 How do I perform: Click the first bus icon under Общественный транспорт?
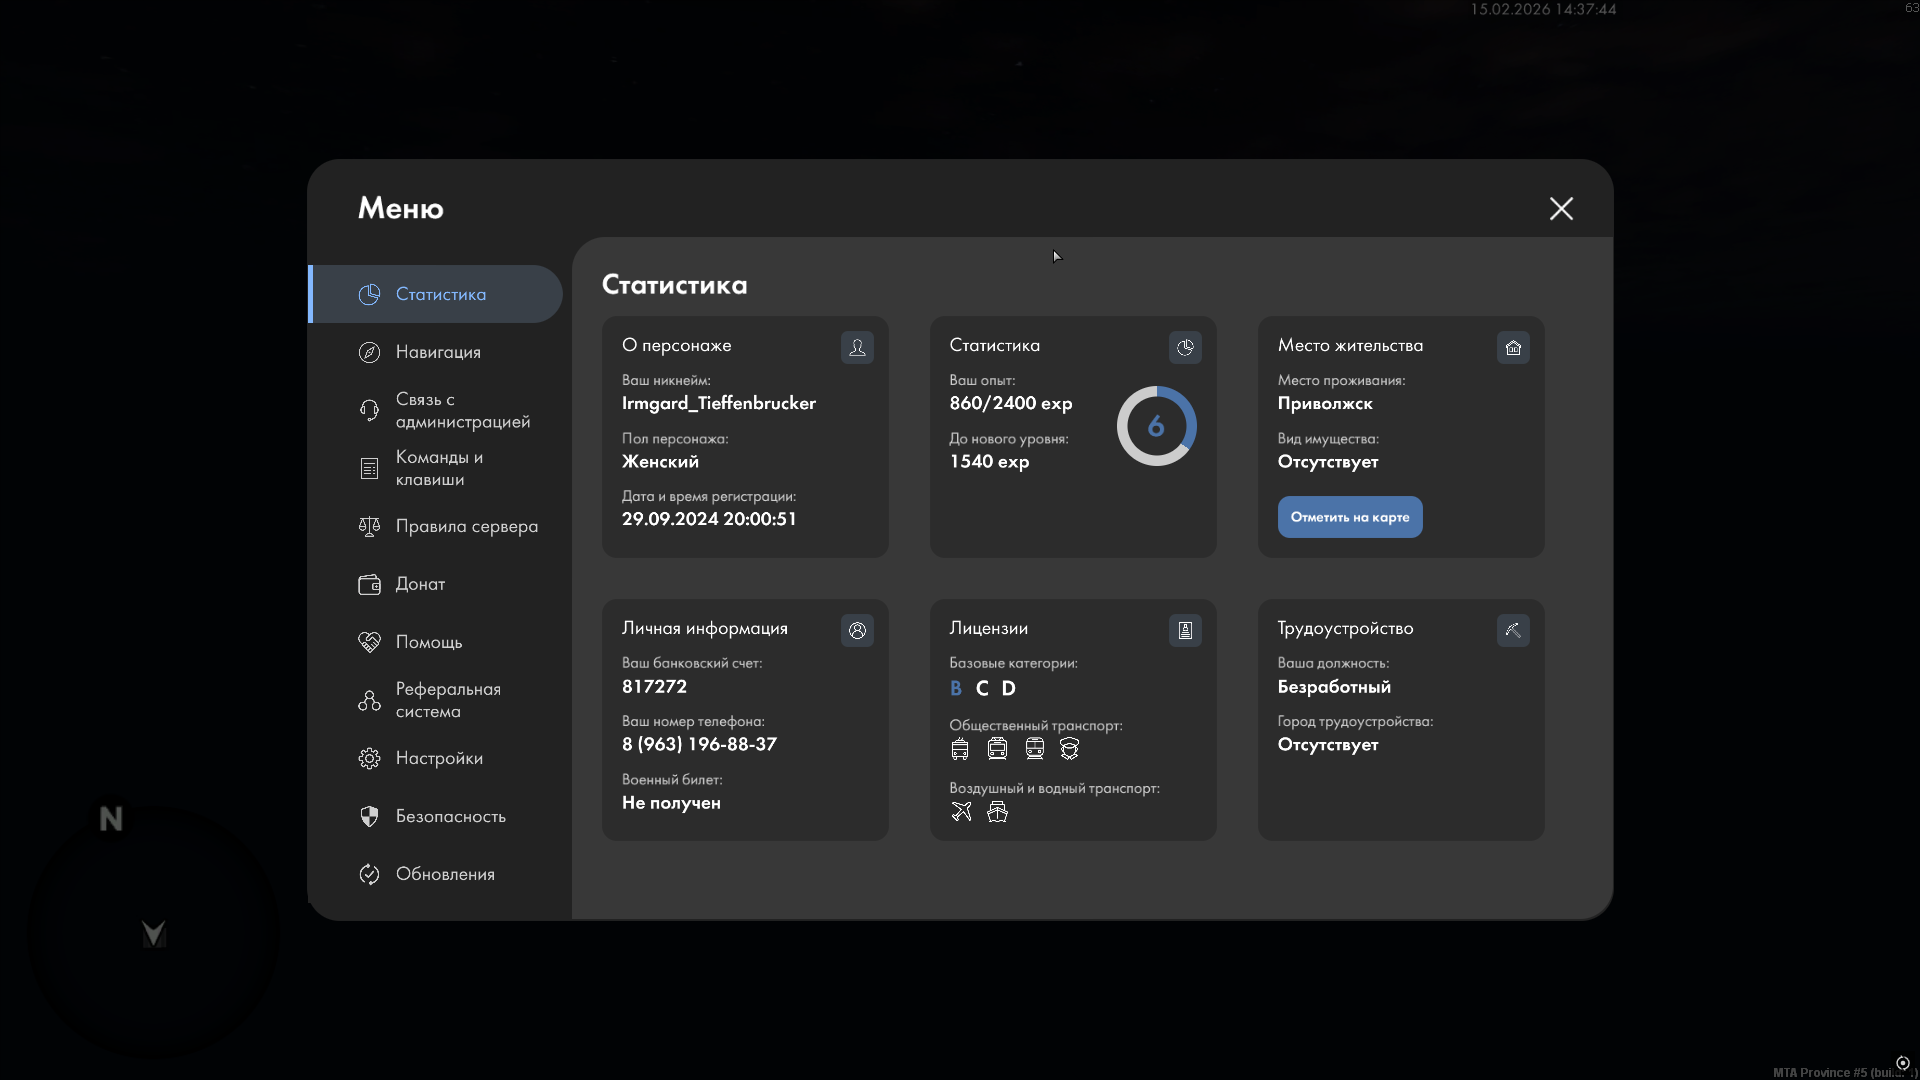(960, 749)
